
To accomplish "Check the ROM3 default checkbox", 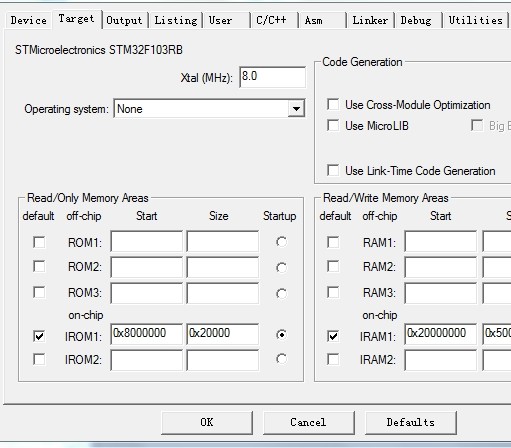I will point(39,292).
